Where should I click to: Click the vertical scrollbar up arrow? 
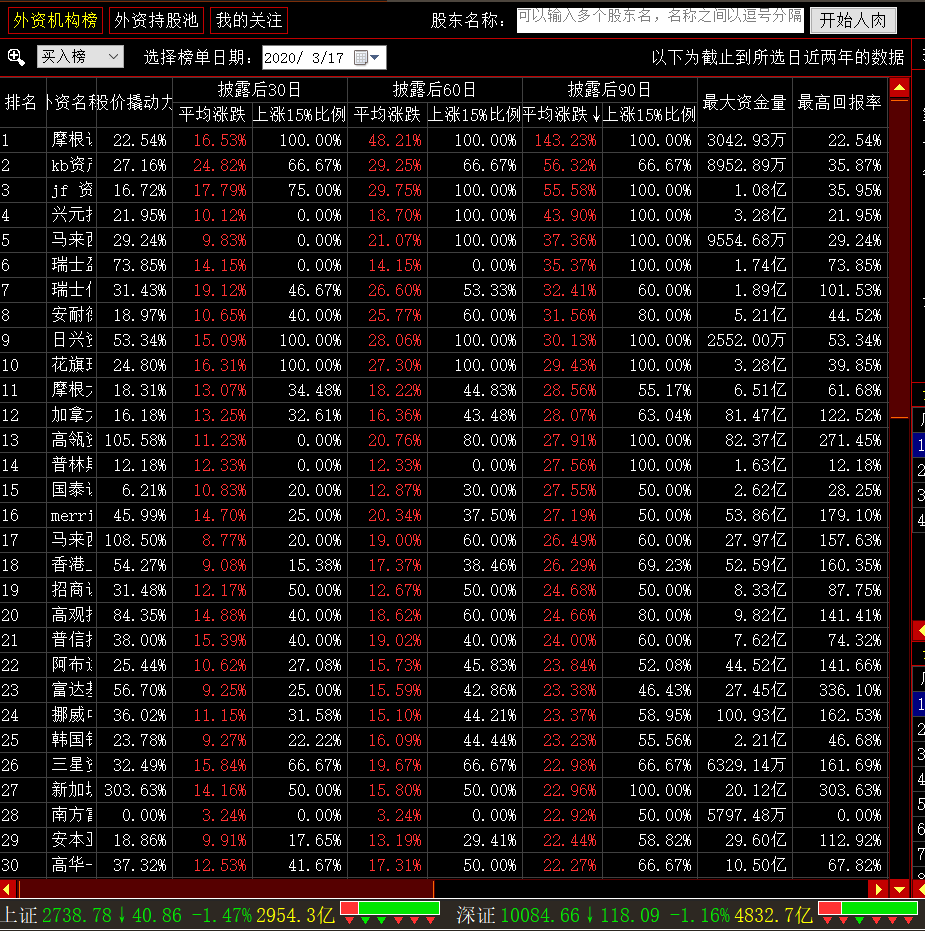[x=899, y=87]
